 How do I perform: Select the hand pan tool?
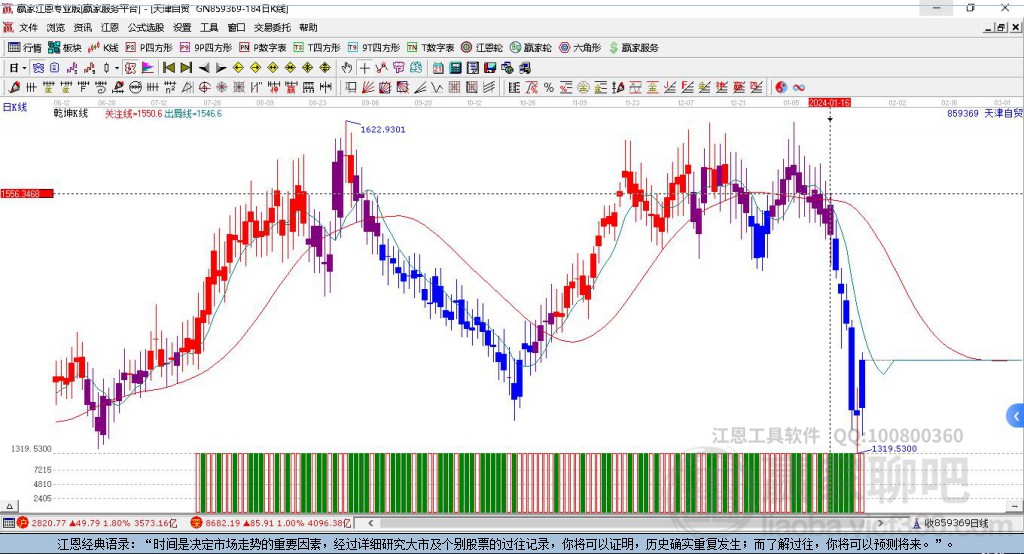point(347,68)
